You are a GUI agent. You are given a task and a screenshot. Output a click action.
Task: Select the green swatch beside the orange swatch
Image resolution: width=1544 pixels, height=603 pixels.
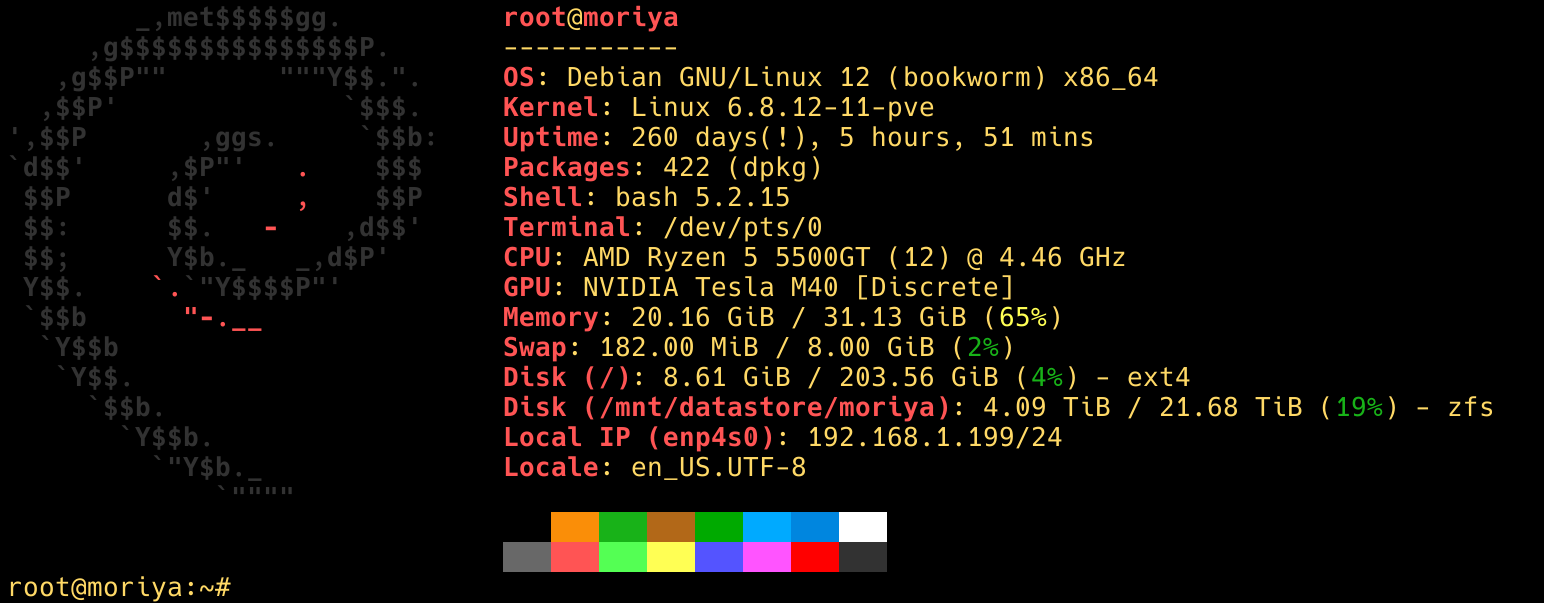pyautogui.click(x=623, y=527)
